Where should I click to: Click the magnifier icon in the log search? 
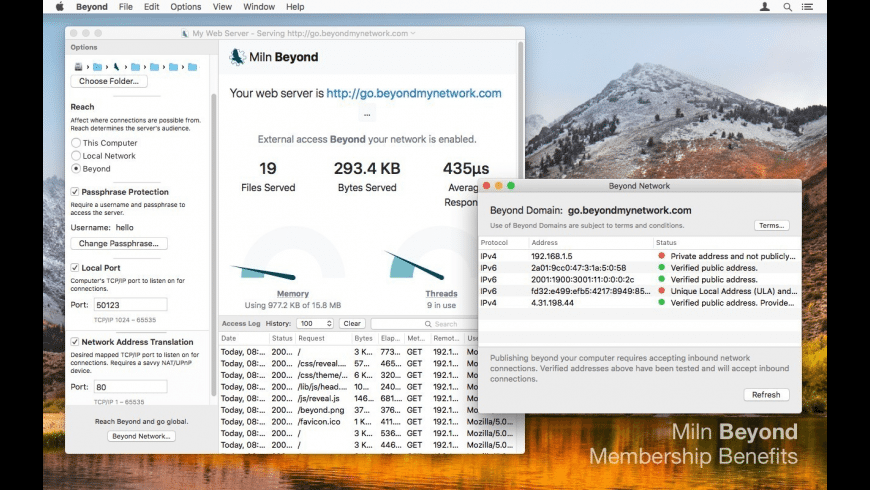click(428, 324)
